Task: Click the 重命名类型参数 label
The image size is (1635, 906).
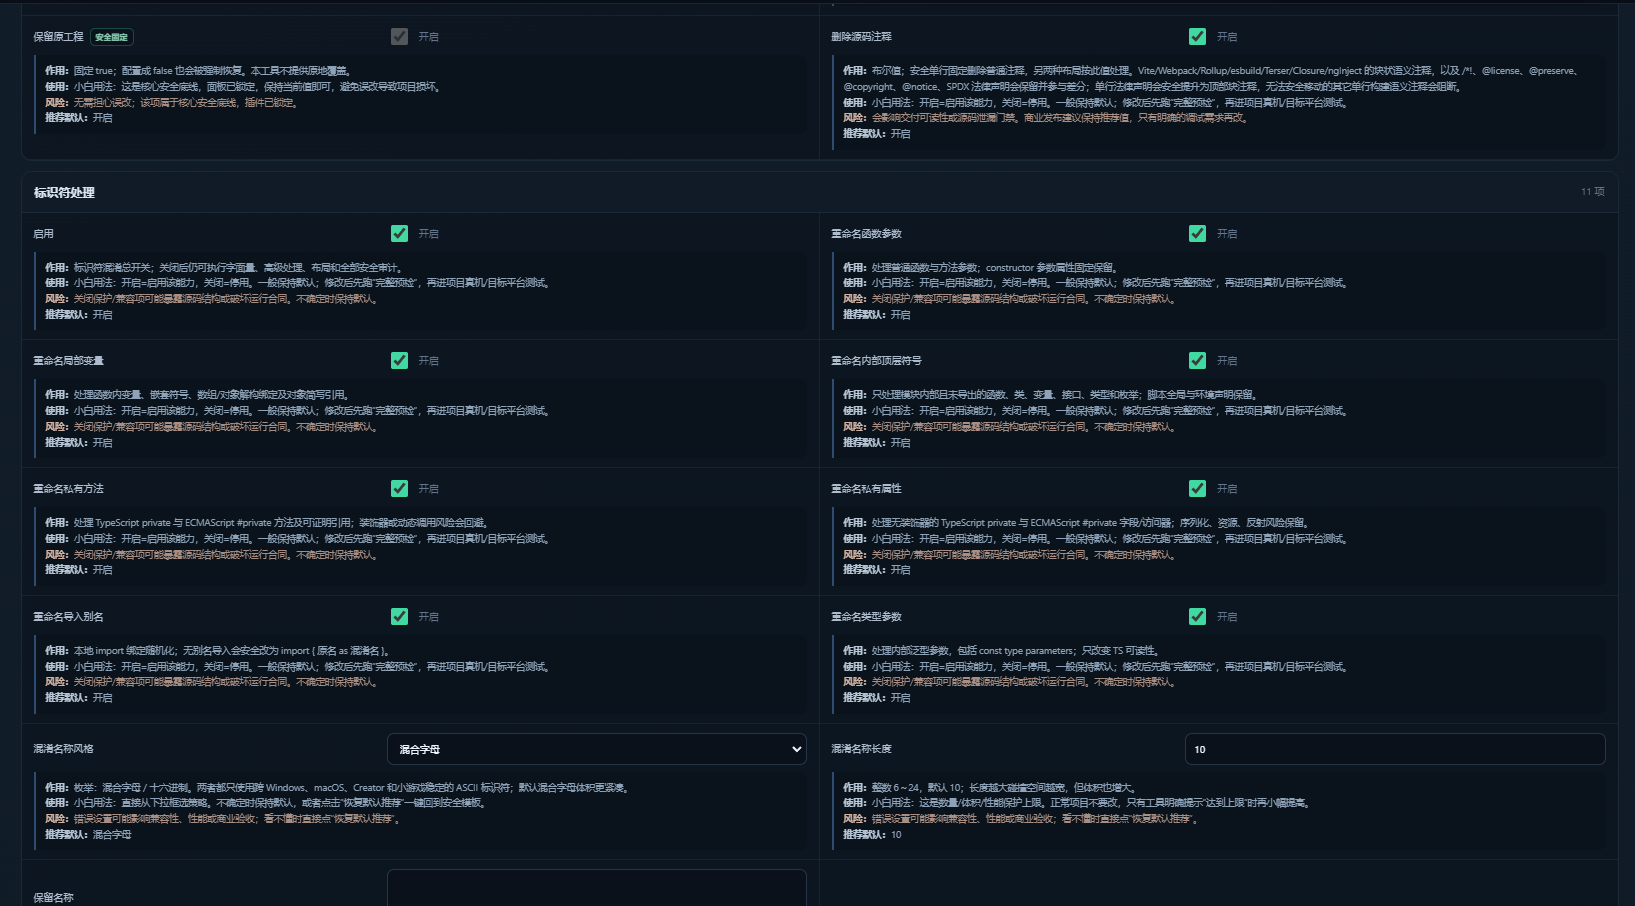Action: [x=866, y=617]
